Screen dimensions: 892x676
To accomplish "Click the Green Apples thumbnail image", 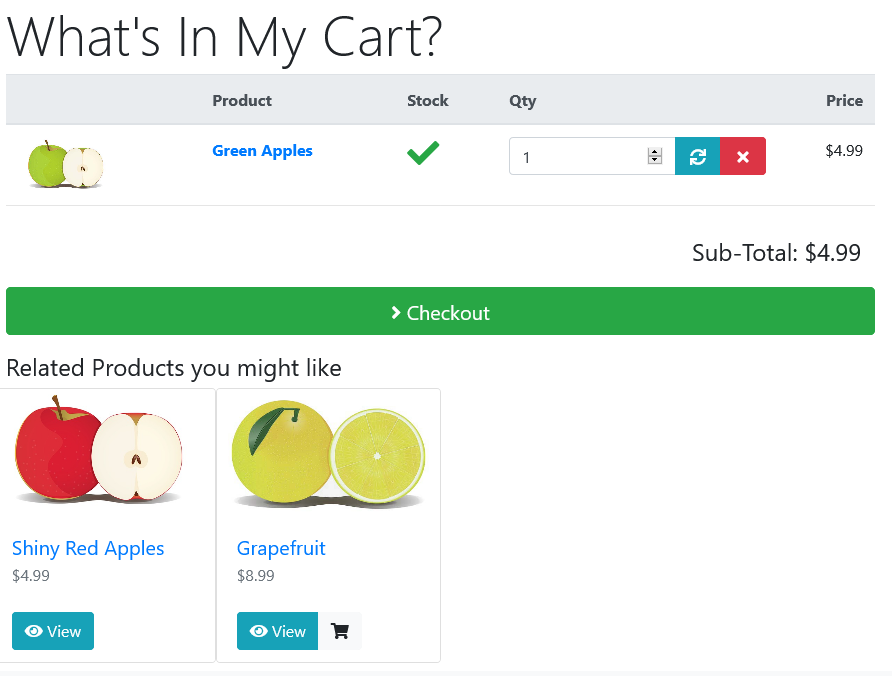I will (65, 164).
